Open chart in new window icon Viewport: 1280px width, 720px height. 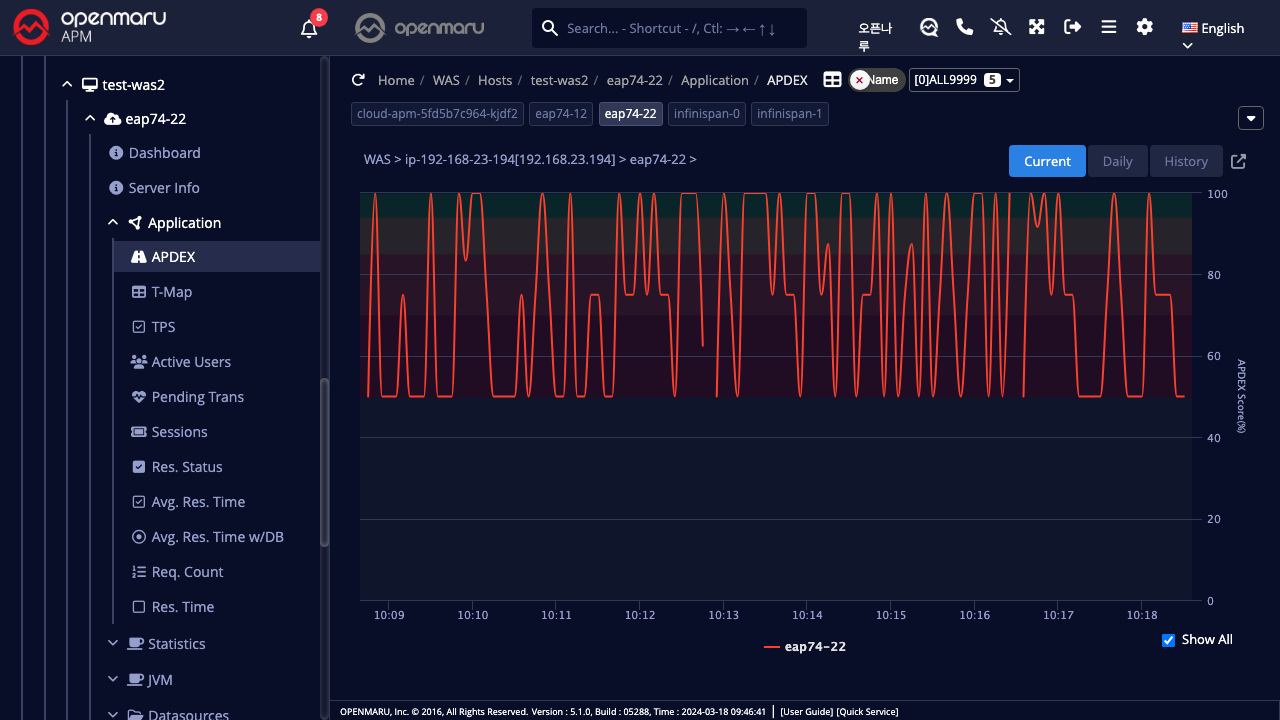[x=1238, y=161]
